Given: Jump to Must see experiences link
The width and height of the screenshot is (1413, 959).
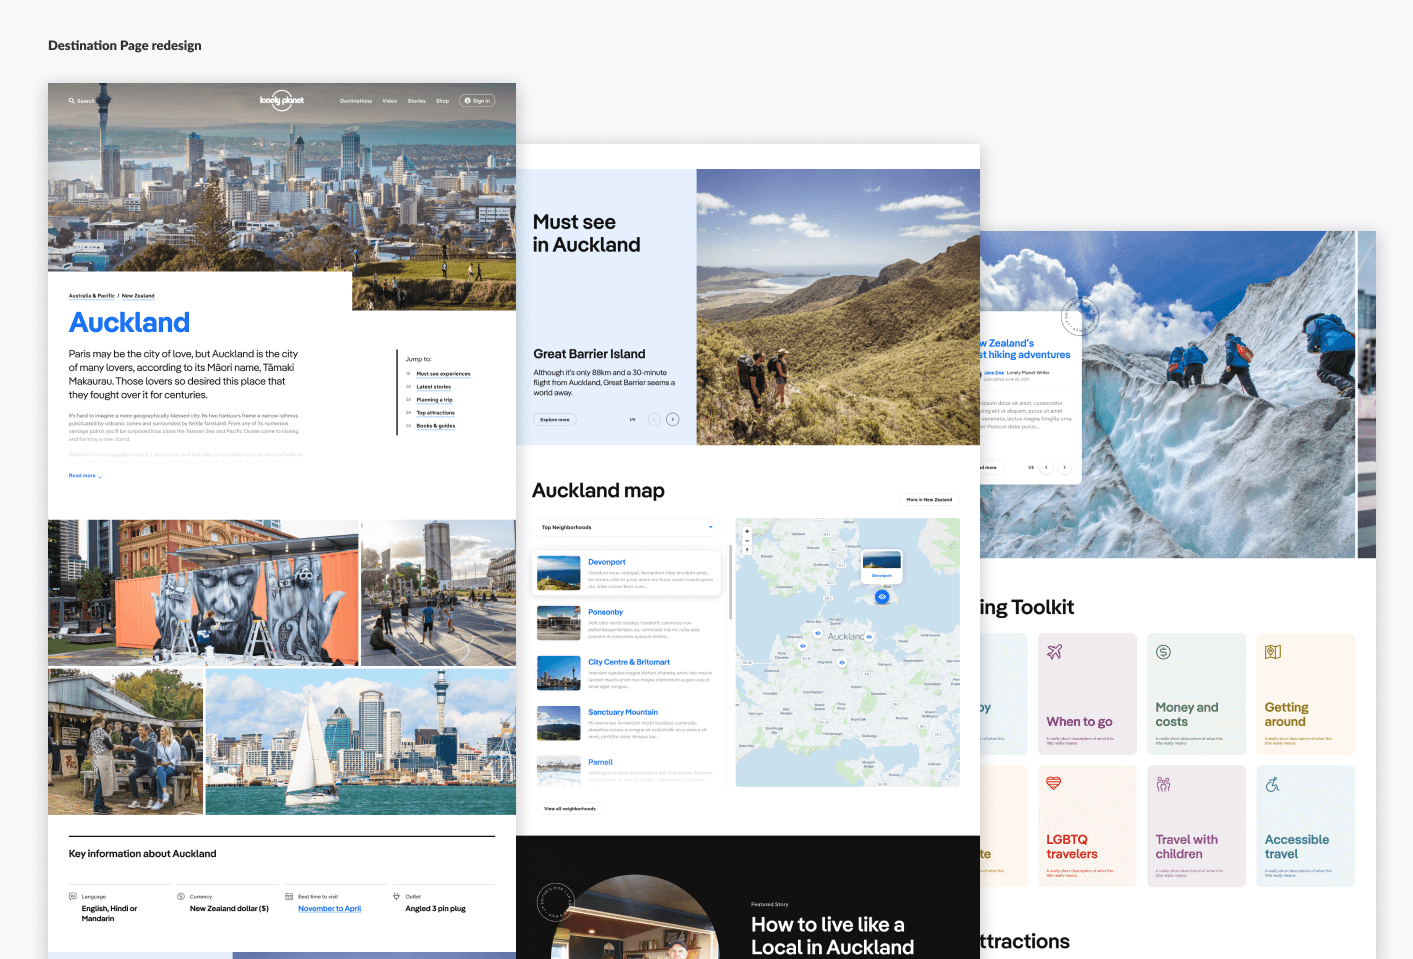Looking at the screenshot, I should (443, 374).
